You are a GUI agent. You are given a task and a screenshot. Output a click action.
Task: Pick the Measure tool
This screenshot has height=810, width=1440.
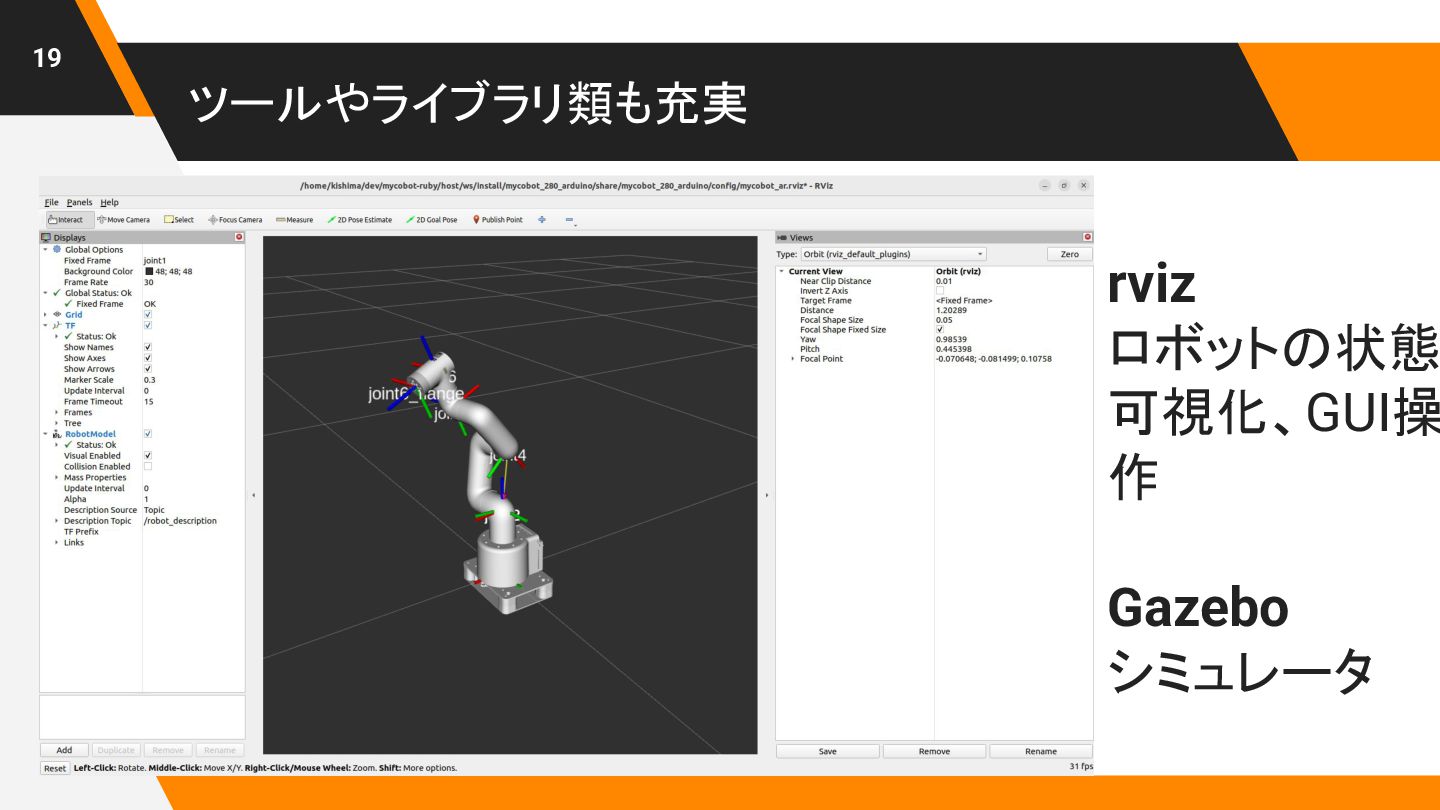[x=294, y=220]
